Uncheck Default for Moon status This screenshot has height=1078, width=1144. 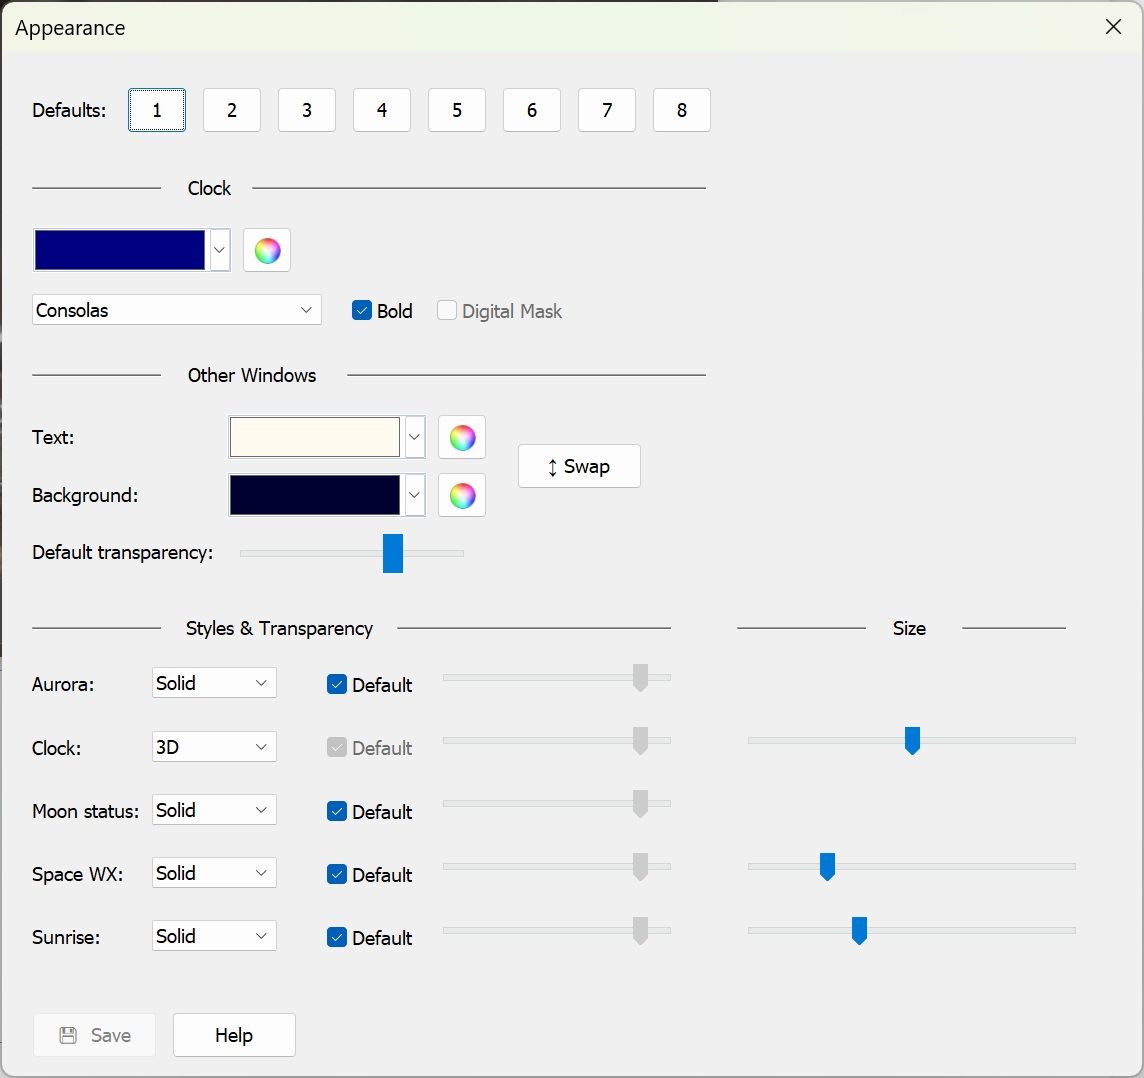[x=337, y=812]
